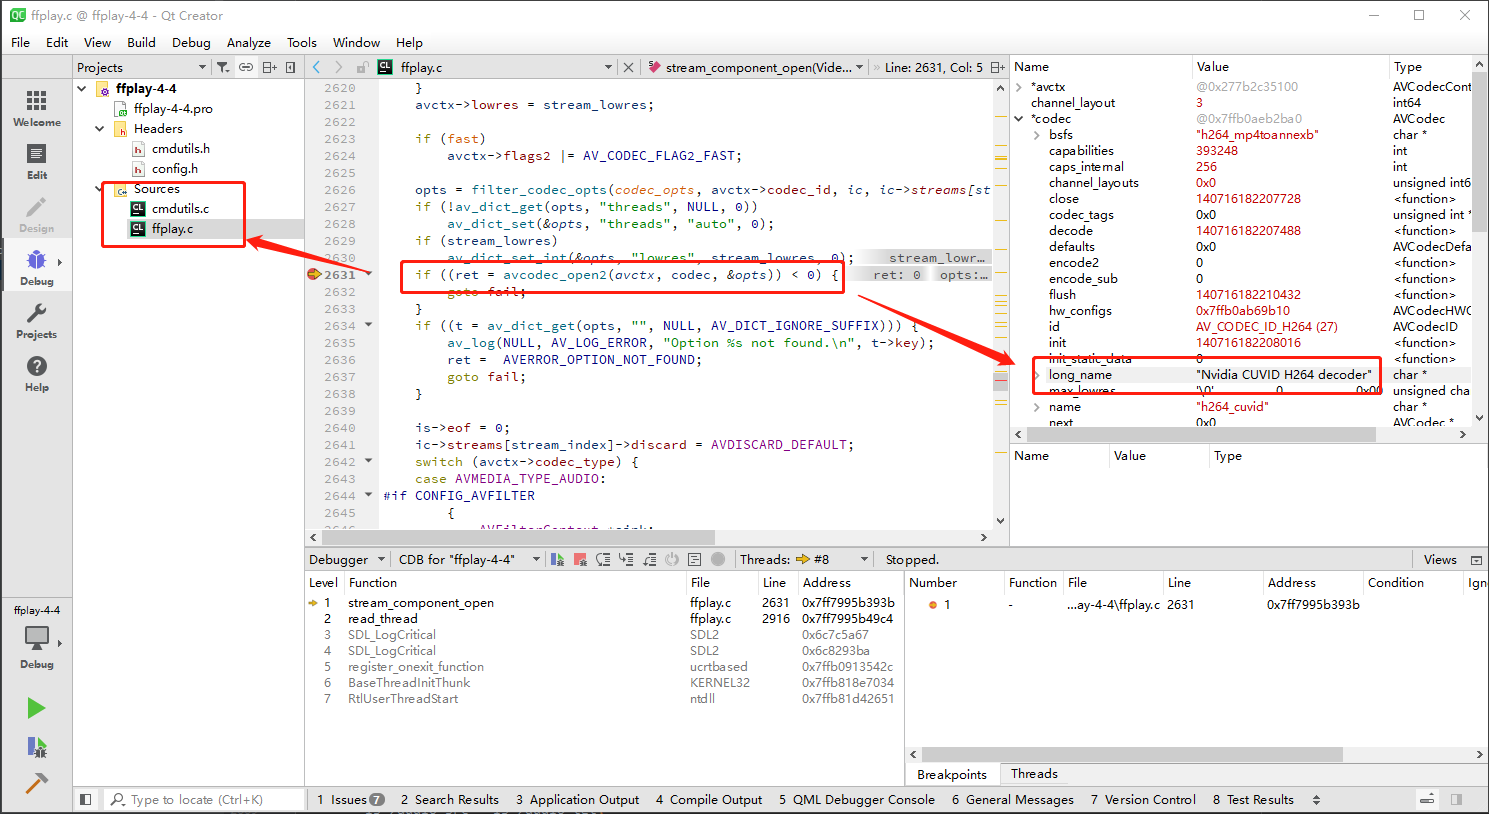Switch to the Threads tab
1489x814 pixels.
(1034, 774)
